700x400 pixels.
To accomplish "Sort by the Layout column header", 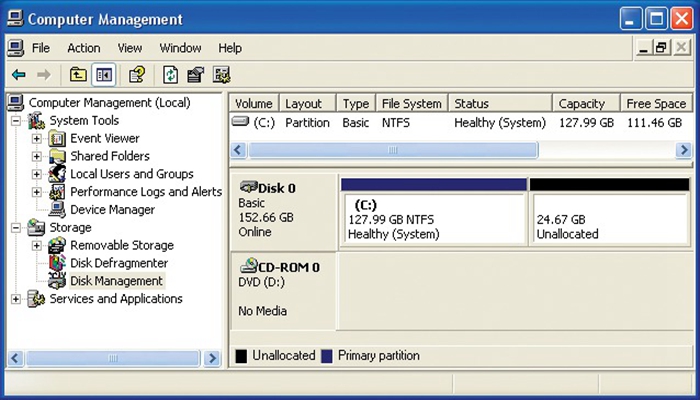I will point(308,103).
